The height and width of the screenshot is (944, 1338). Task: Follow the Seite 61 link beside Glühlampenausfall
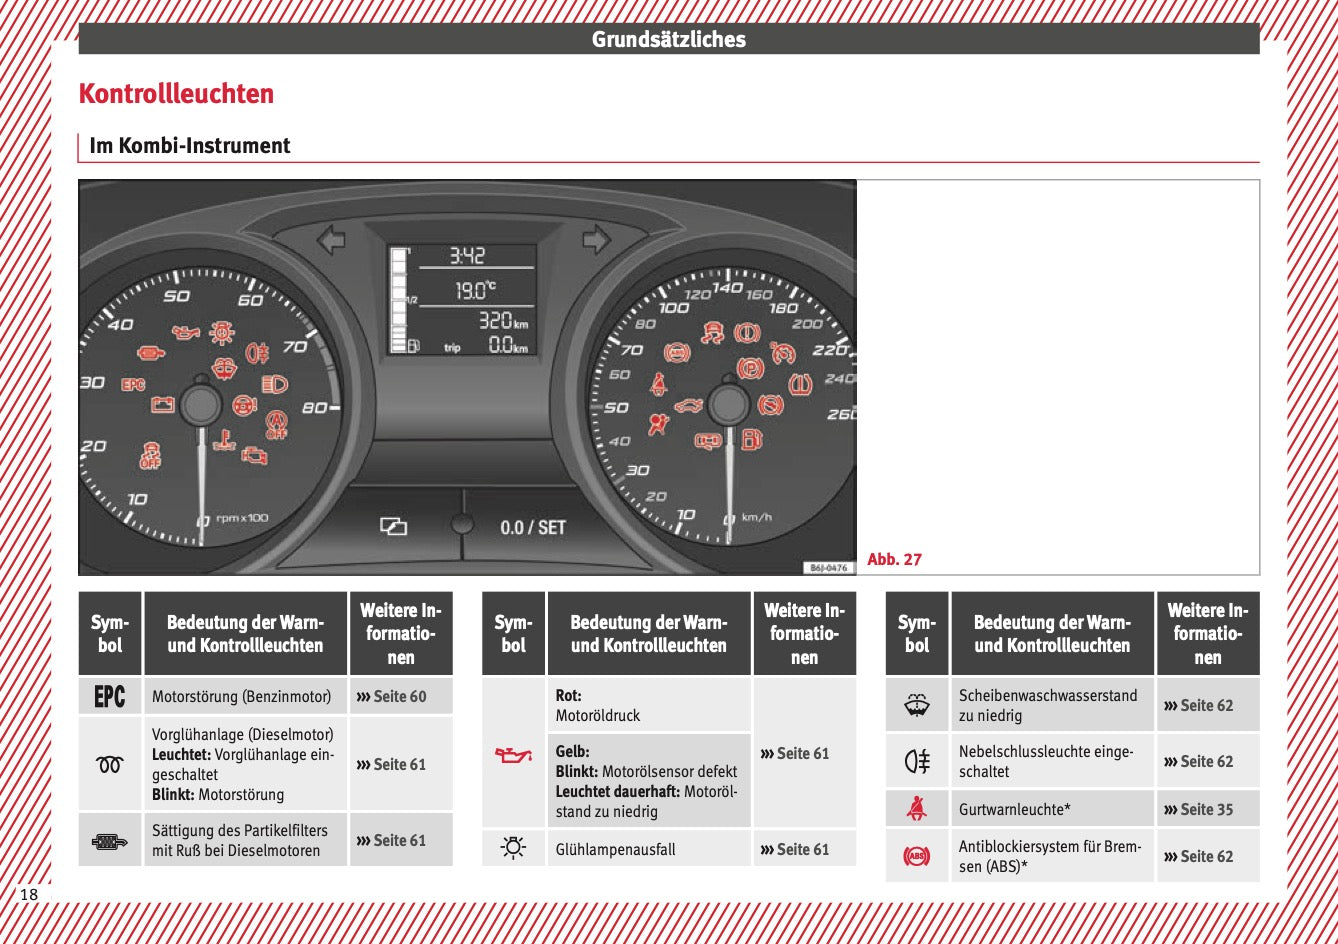coord(802,850)
